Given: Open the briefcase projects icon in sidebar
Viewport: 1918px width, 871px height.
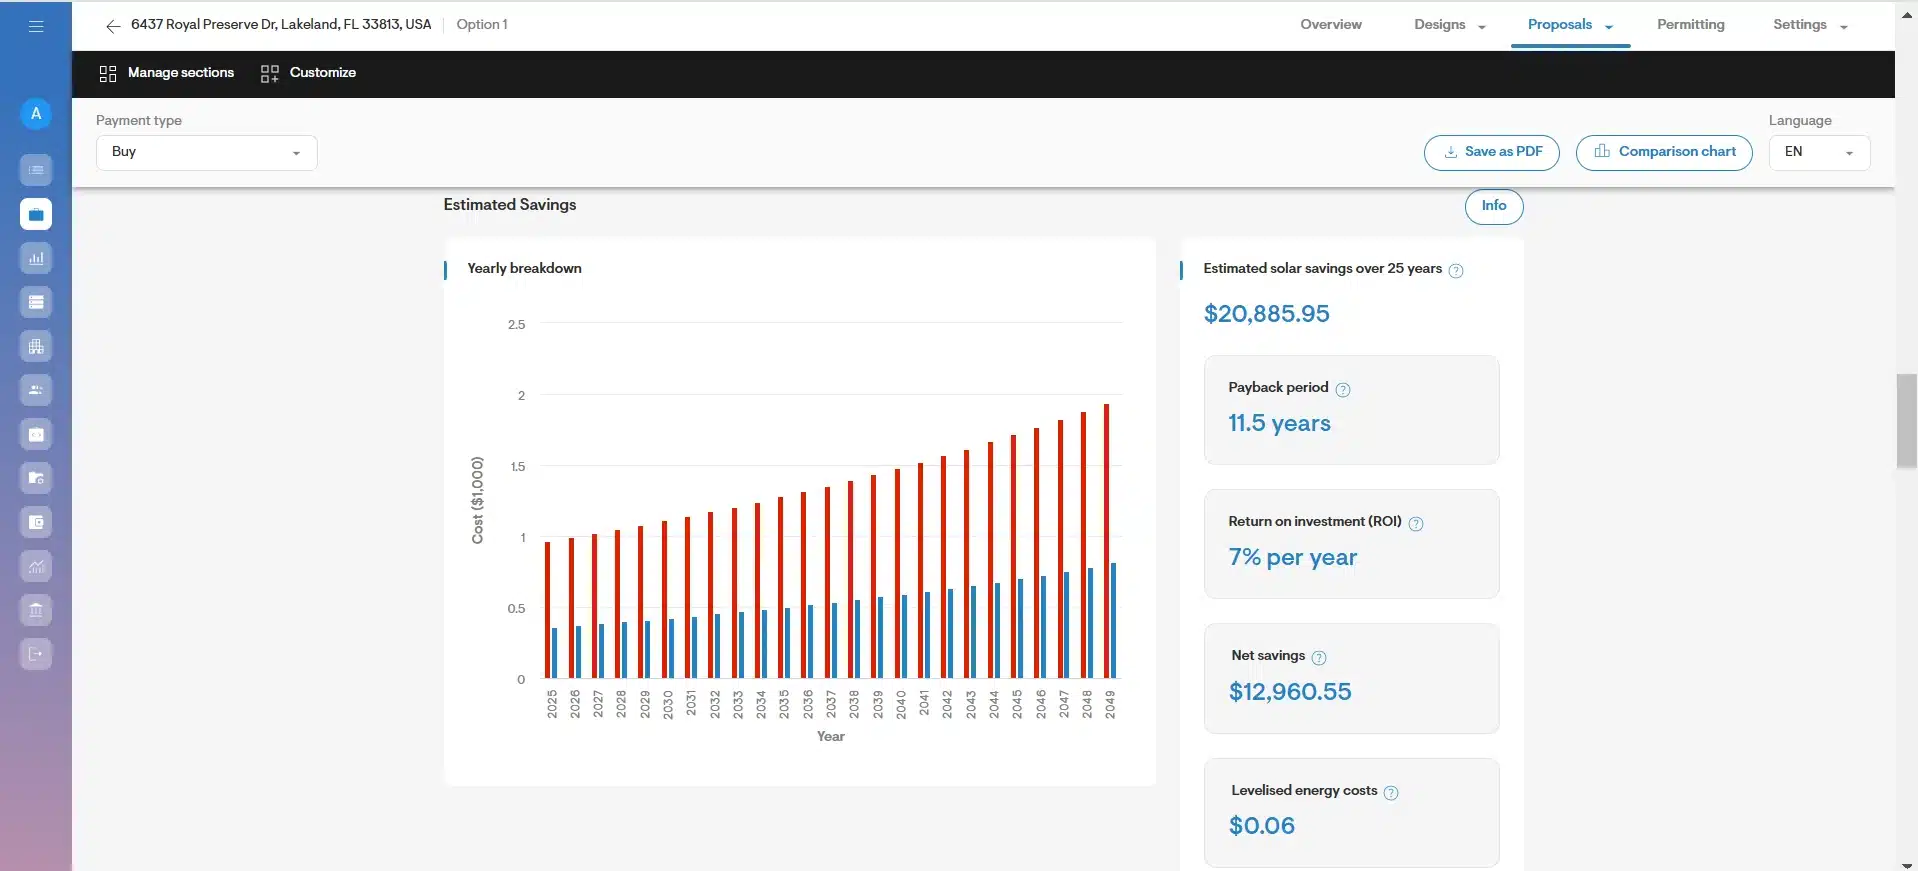Looking at the screenshot, I should click(x=36, y=214).
